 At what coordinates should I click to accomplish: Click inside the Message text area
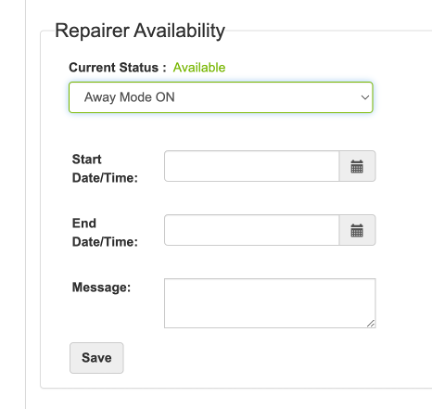[x=270, y=303]
